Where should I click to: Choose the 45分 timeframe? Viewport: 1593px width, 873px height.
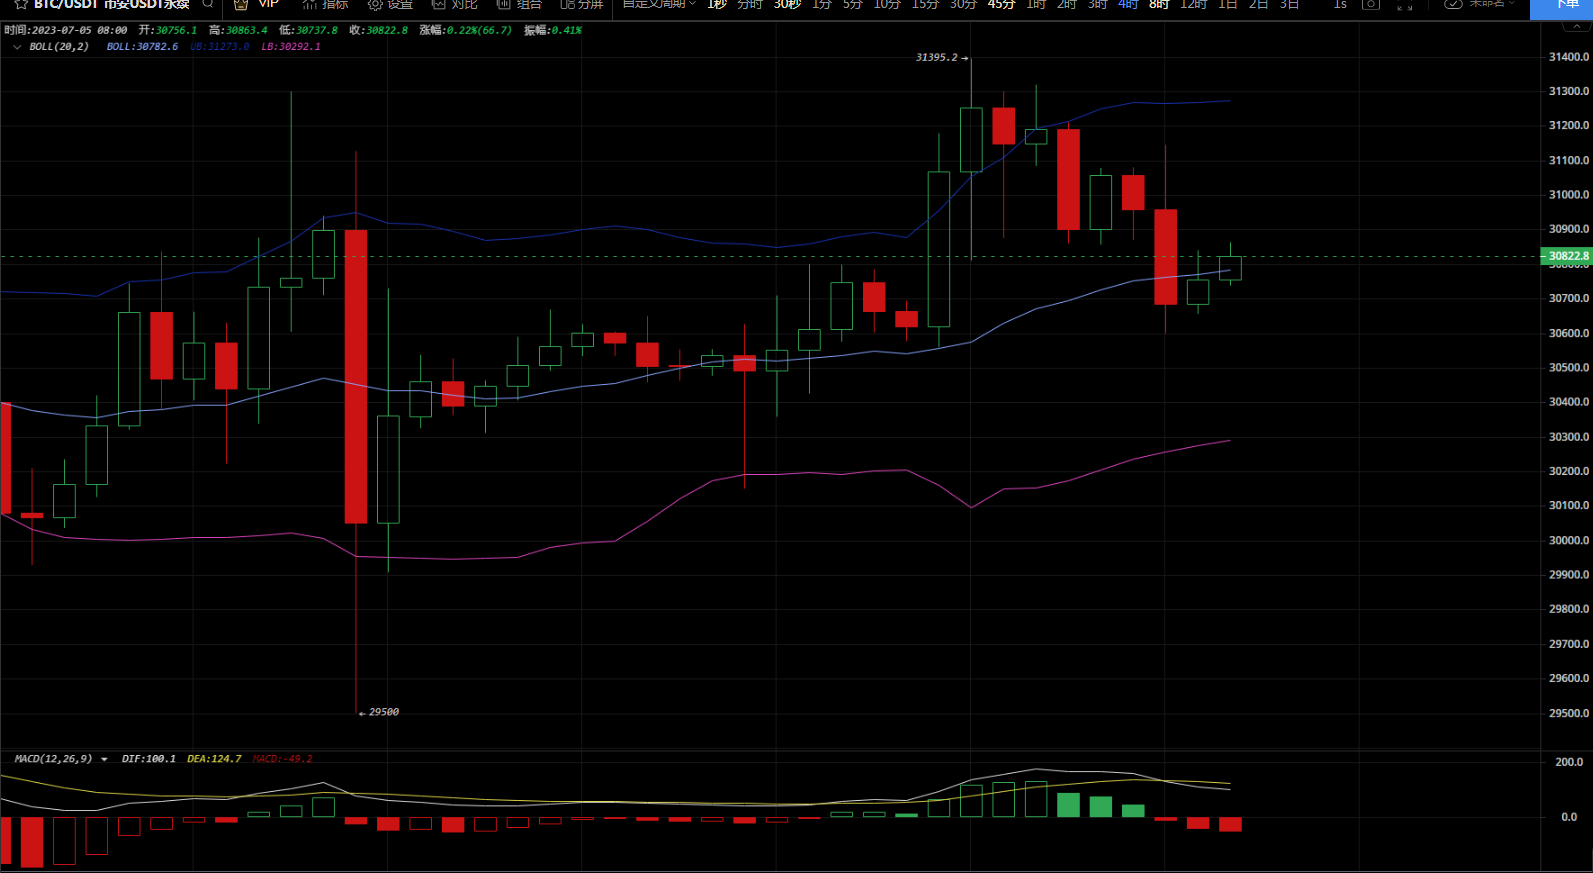click(x=1001, y=4)
